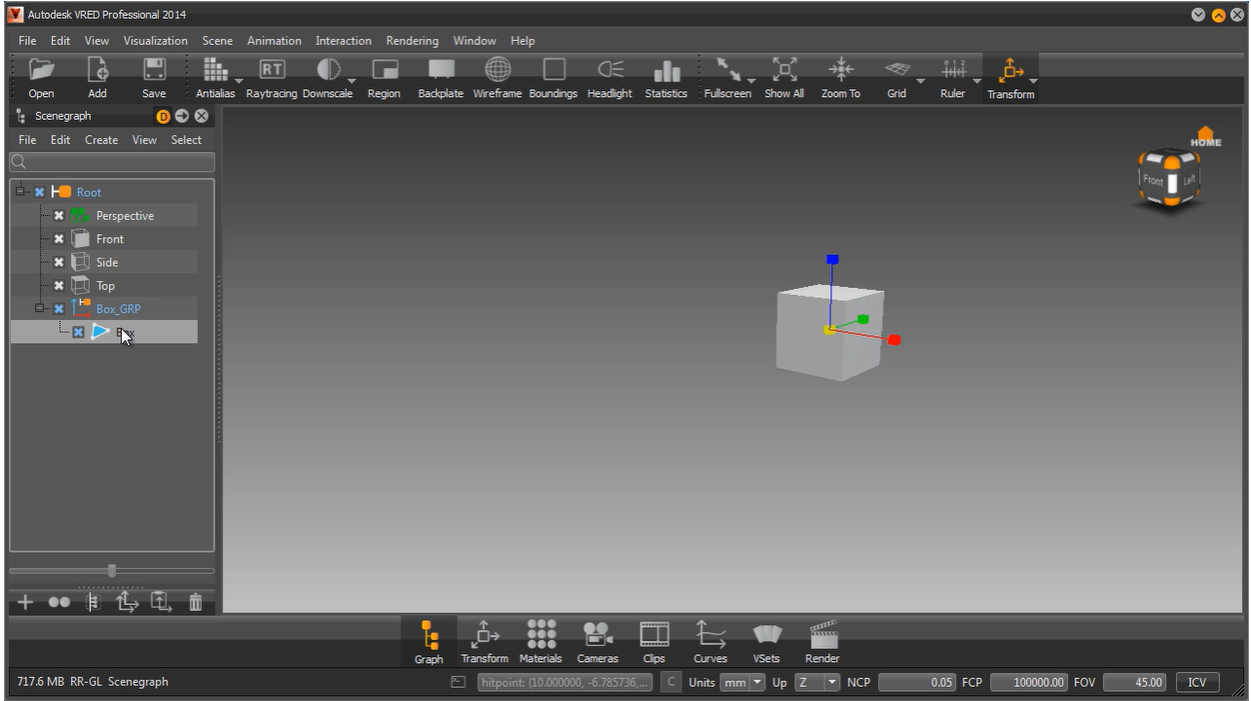1251x701 pixels.
Task: Click the Scenegraph delete trash icon
Action: (x=196, y=602)
